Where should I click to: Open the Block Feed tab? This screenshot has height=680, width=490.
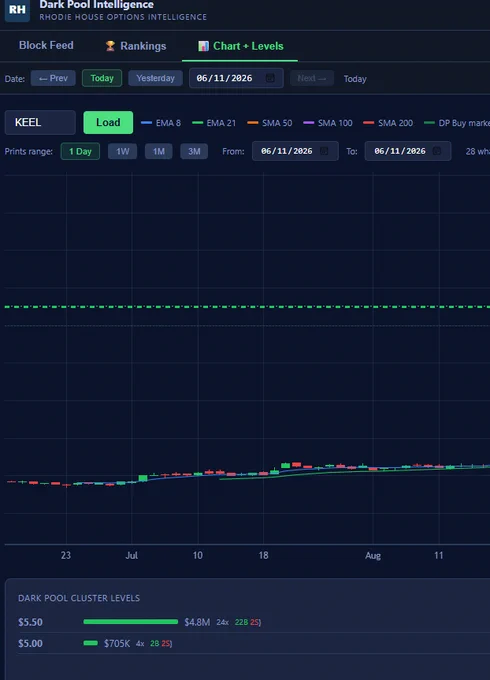click(46, 46)
